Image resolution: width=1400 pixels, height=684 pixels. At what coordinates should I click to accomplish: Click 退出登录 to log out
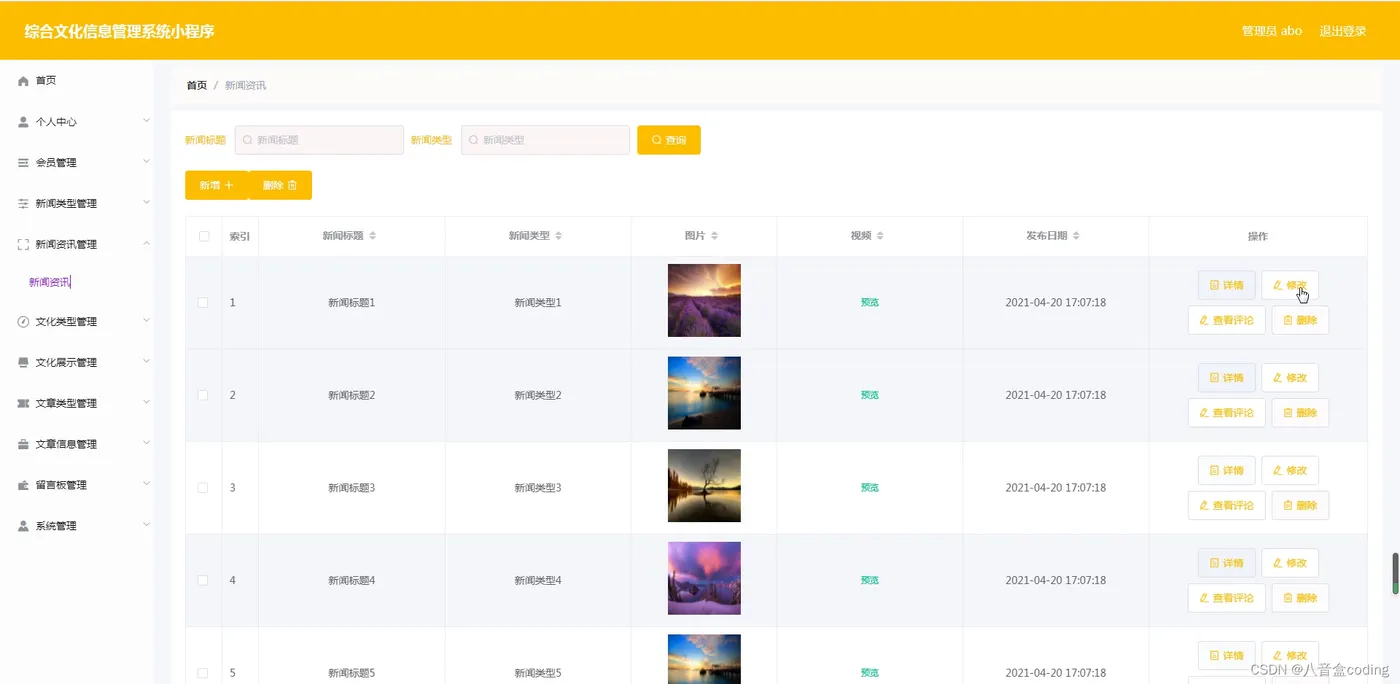pyautogui.click(x=1343, y=31)
